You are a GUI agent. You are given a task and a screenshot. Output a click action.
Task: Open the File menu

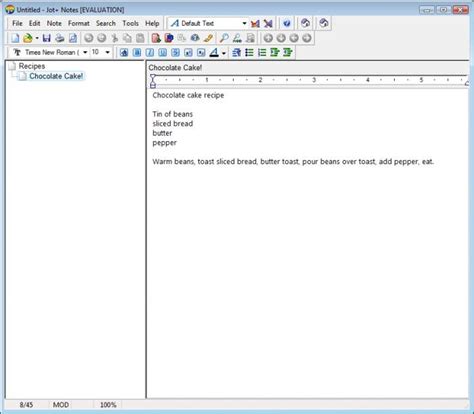17,23
